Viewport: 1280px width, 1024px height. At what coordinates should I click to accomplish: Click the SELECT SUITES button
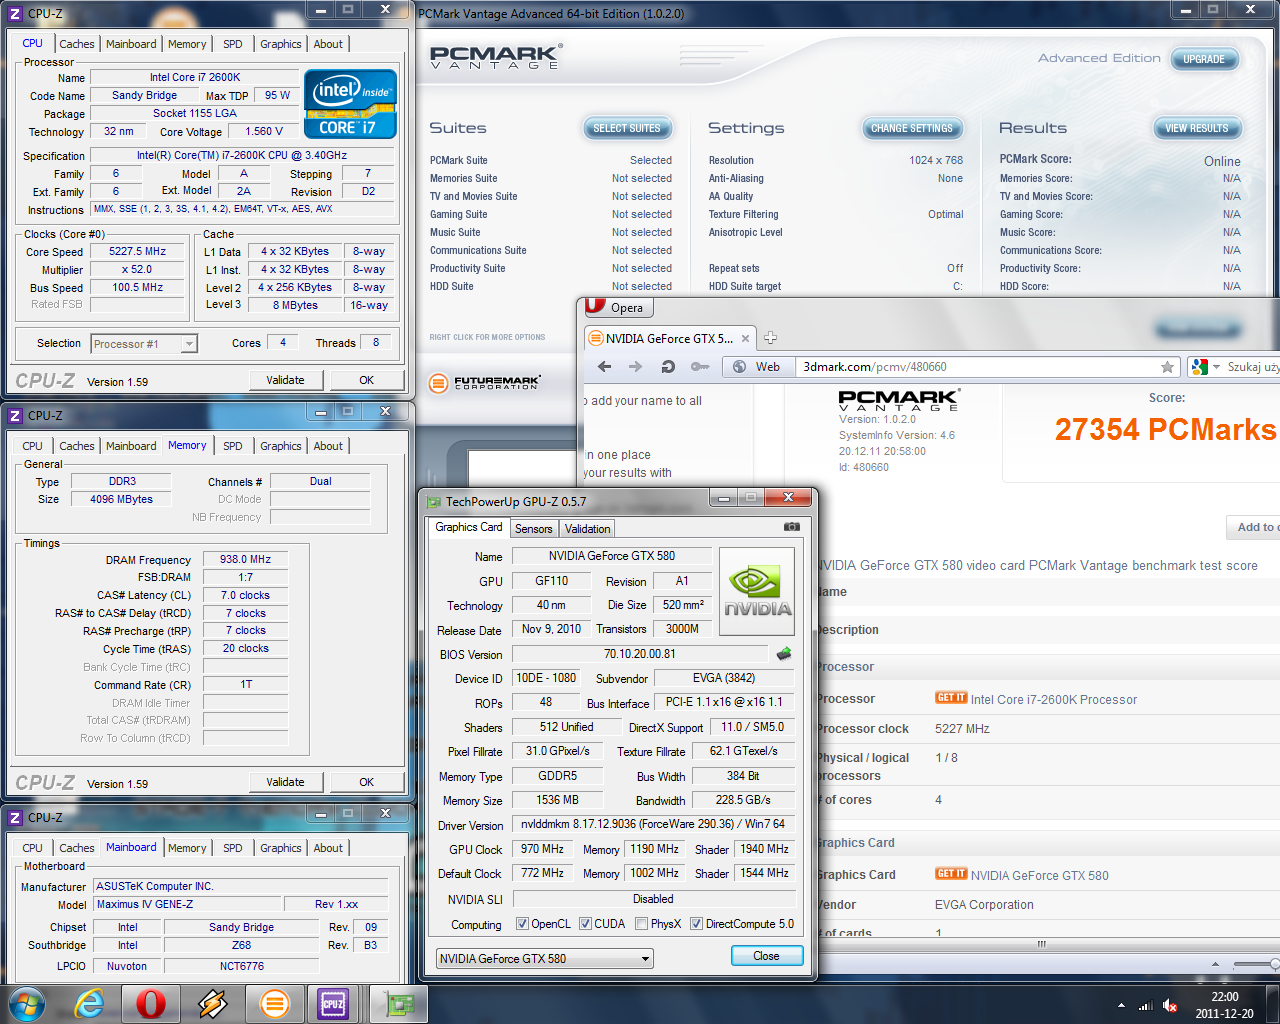pos(627,128)
